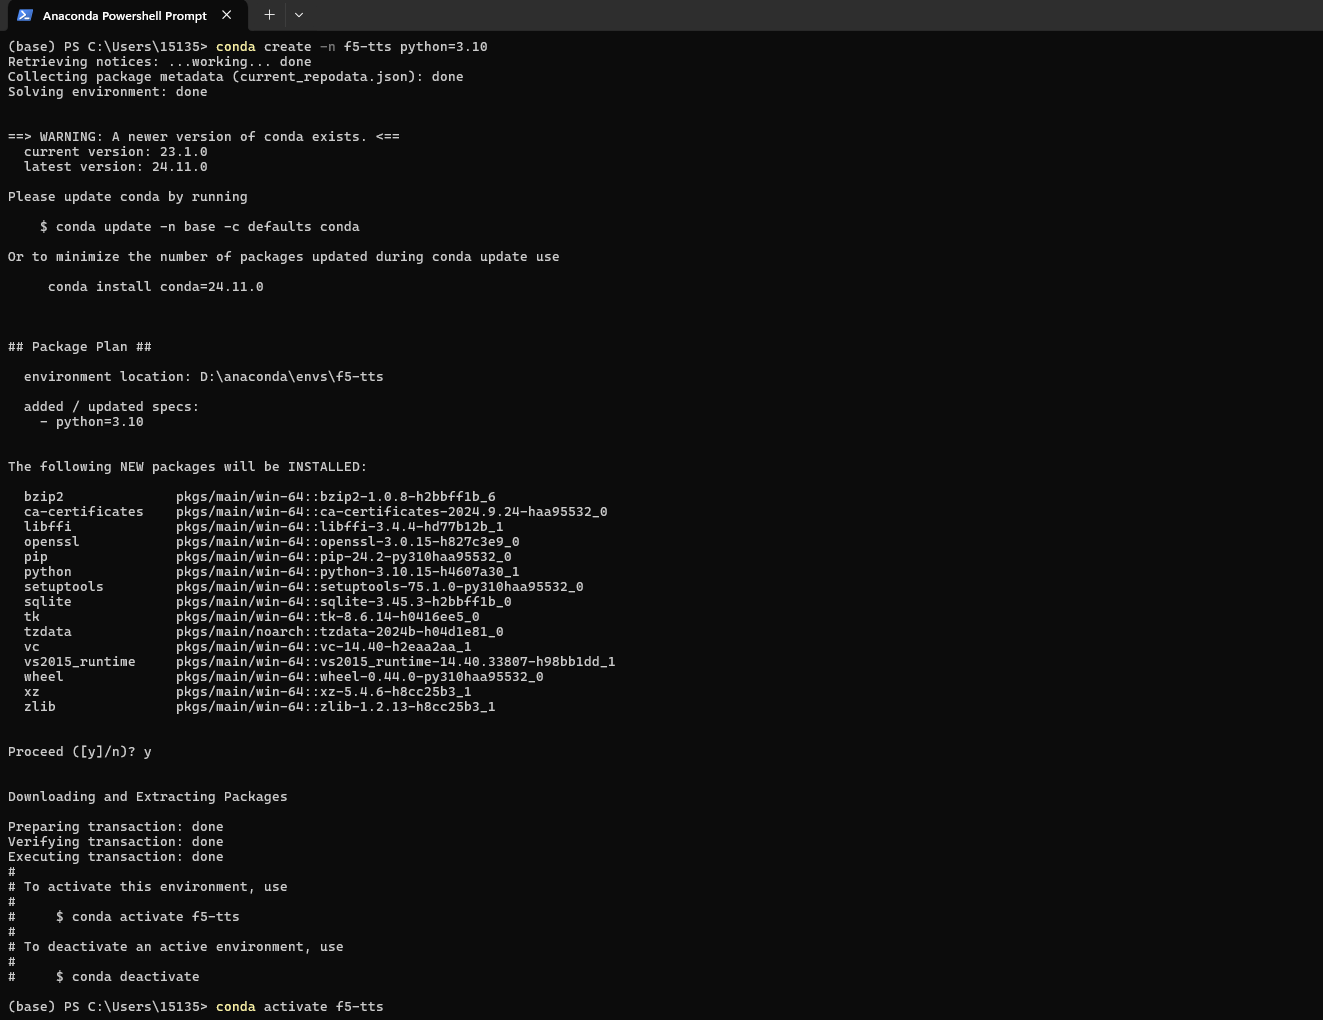Click the libffi package row
The width and height of the screenshot is (1323, 1020).
coord(264,527)
